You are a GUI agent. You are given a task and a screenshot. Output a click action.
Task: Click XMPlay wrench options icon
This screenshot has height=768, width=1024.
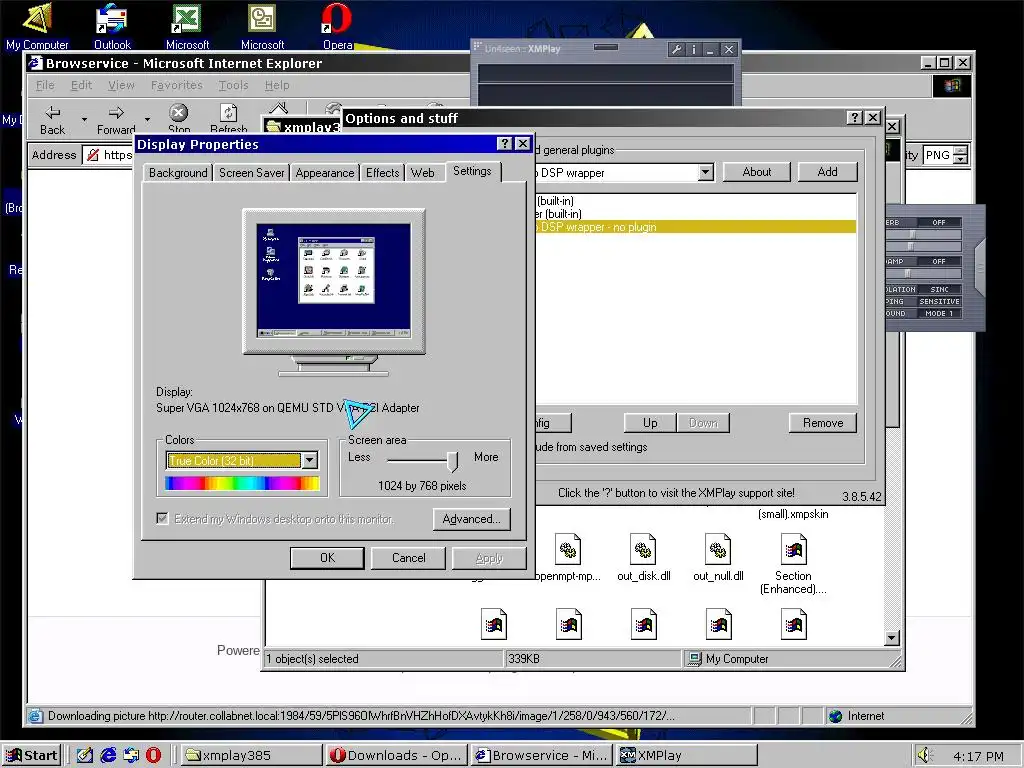point(677,49)
